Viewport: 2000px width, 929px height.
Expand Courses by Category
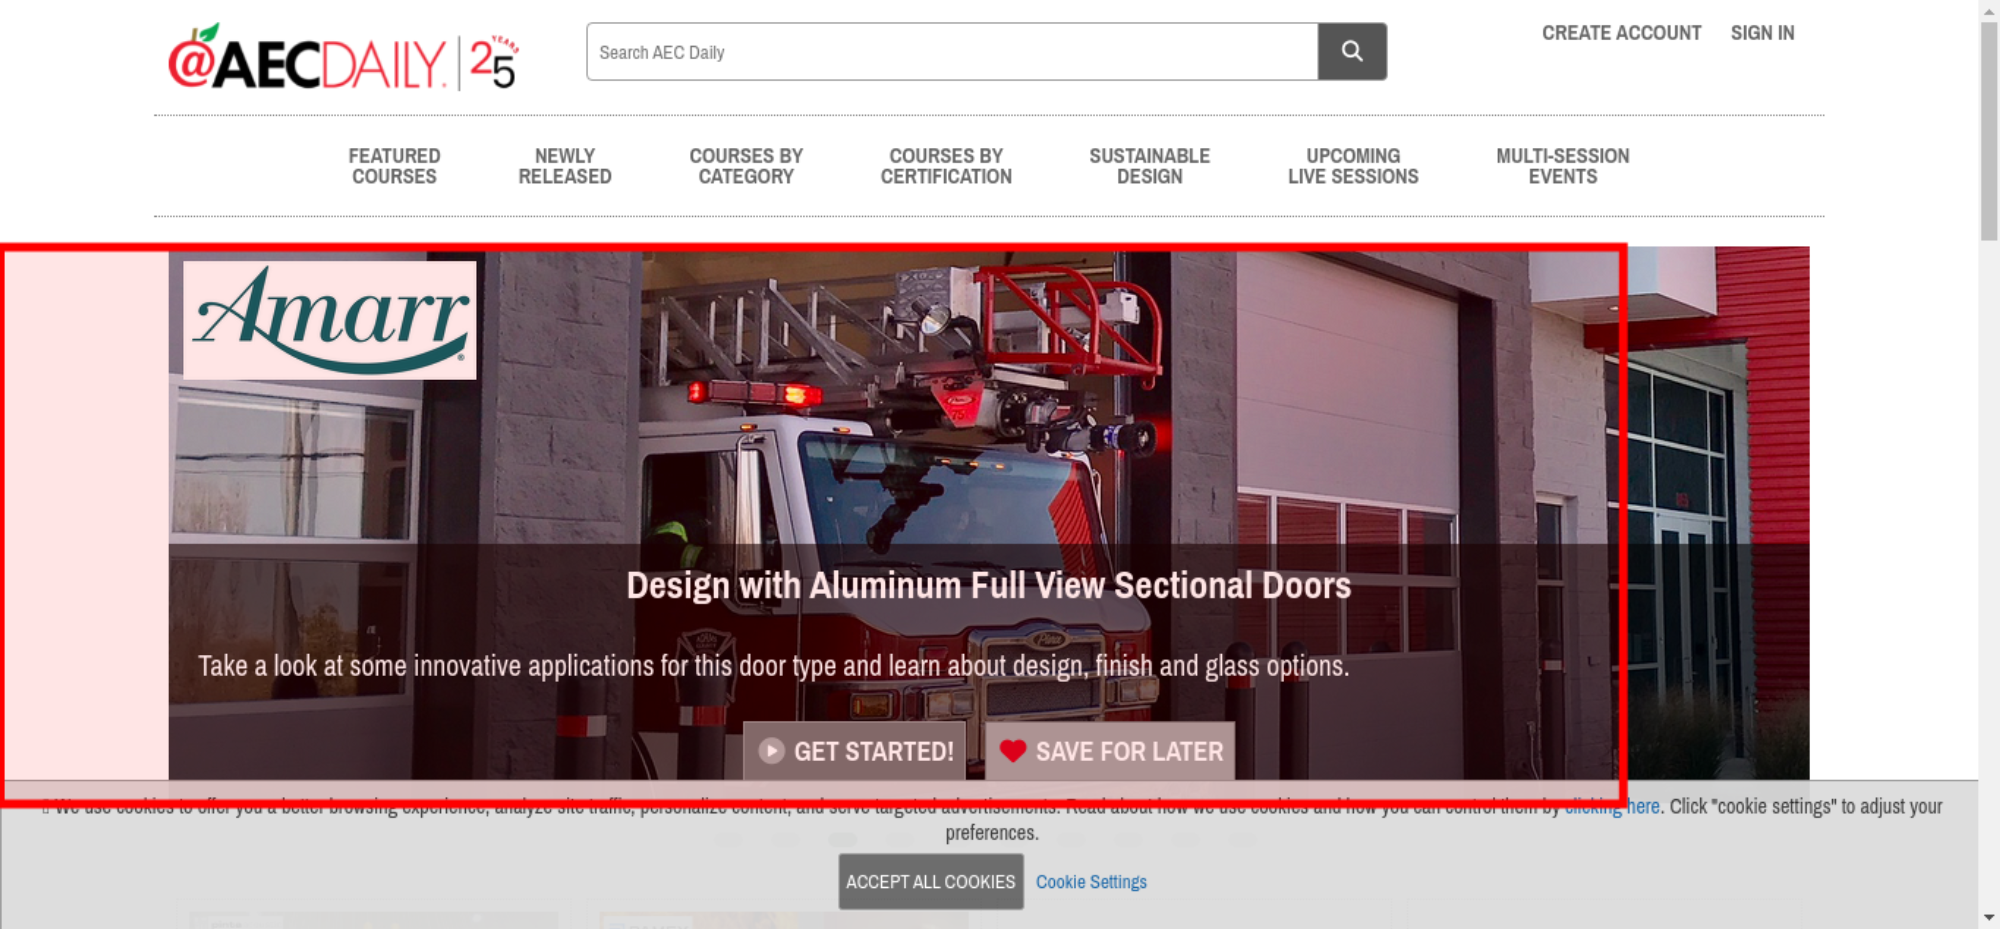coord(746,166)
